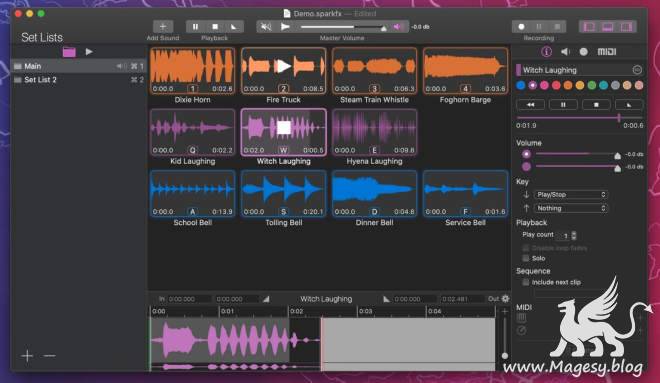Start recording with the record button

[x=521, y=27]
